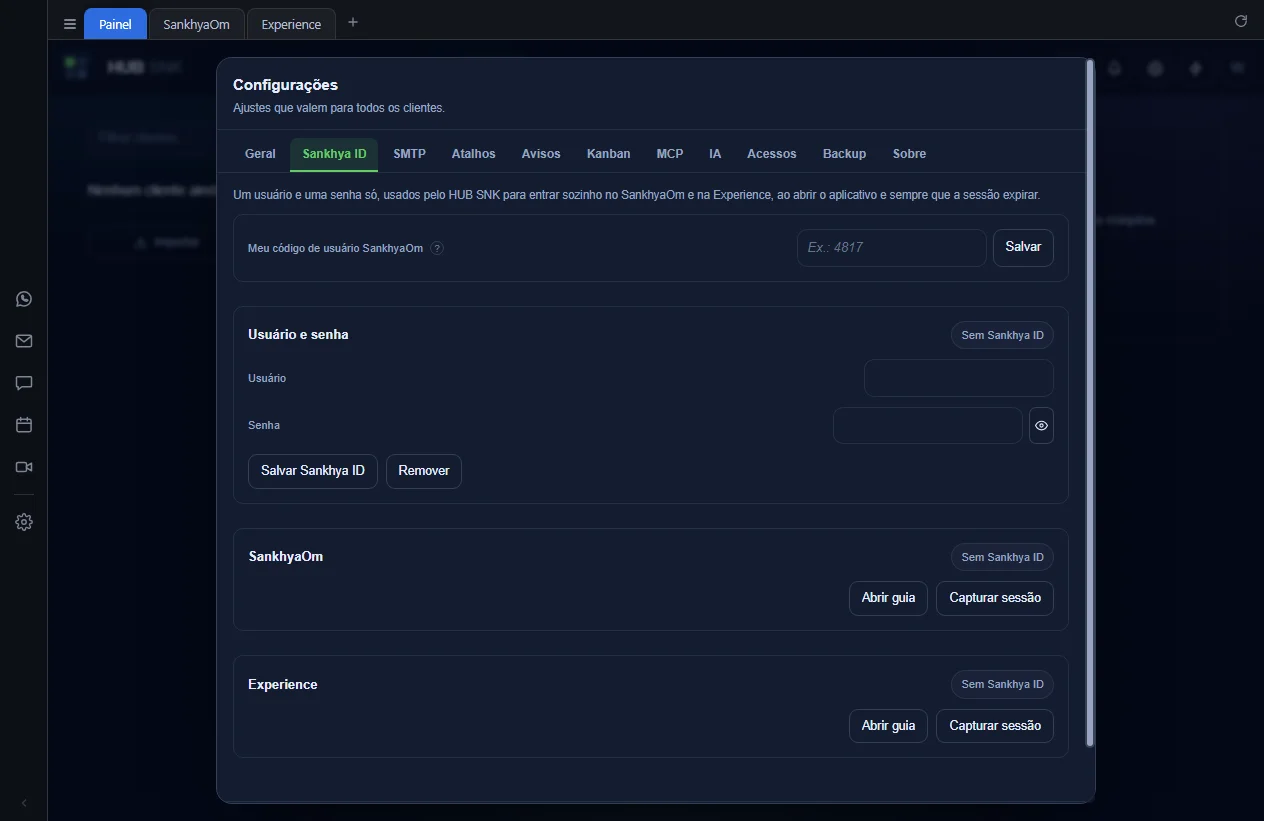Open the IA settings tab
The image size is (1264, 821).
715,154
